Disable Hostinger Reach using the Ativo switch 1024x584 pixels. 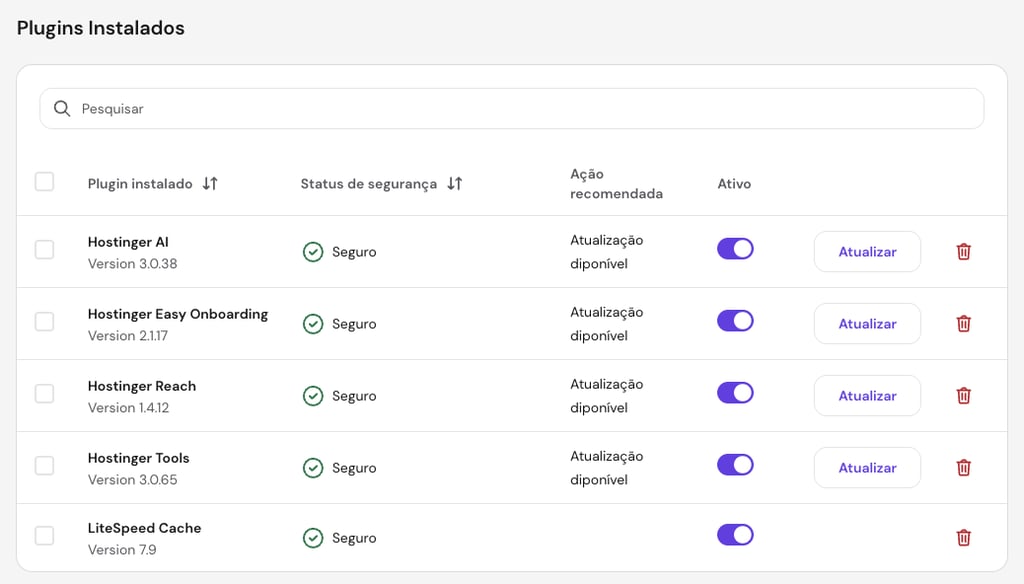pyautogui.click(x=735, y=393)
